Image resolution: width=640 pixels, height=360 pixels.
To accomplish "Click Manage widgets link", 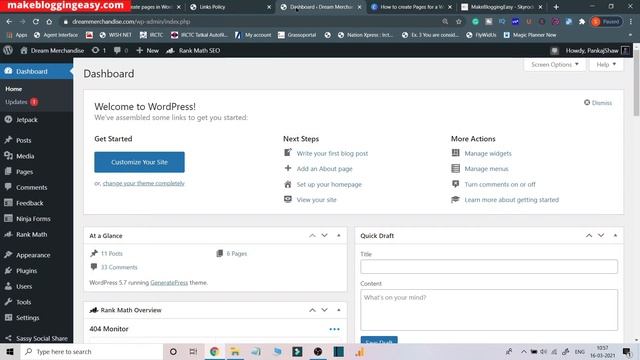I will tap(488, 153).
